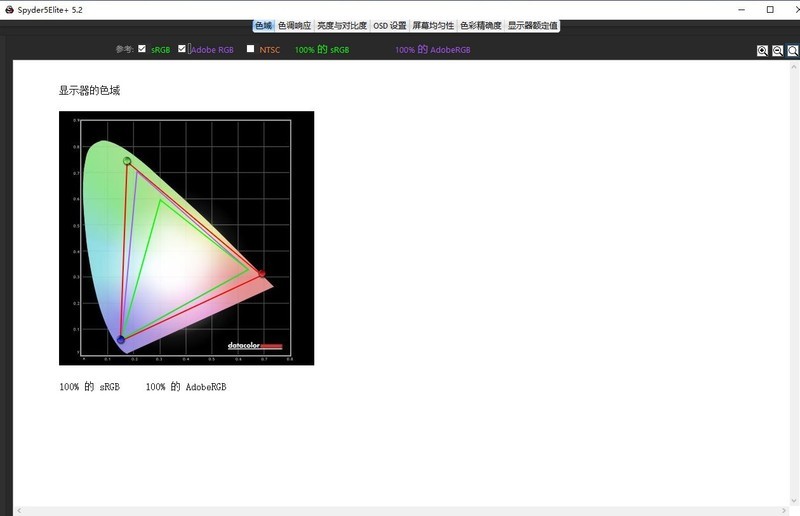800x516 pixels.
Task: Reset zoom with the plain magnifier icon
Action: pos(792,50)
